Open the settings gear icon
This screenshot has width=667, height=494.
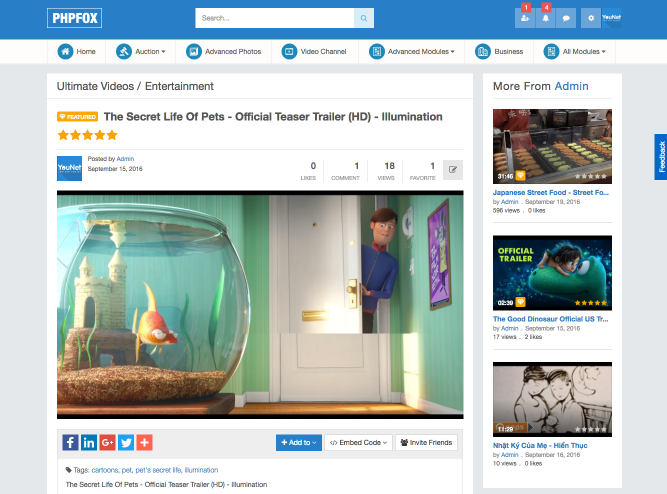(x=591, y=18)
